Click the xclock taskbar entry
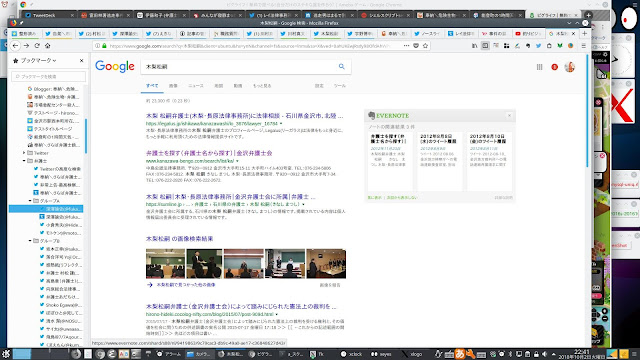 point(351,354)
